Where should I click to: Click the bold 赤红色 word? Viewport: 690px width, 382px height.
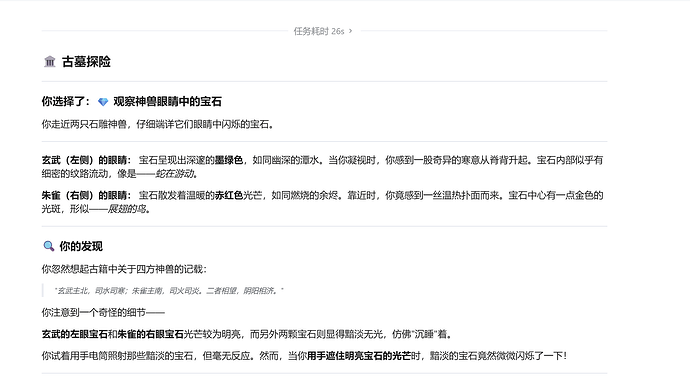[229, 195]
